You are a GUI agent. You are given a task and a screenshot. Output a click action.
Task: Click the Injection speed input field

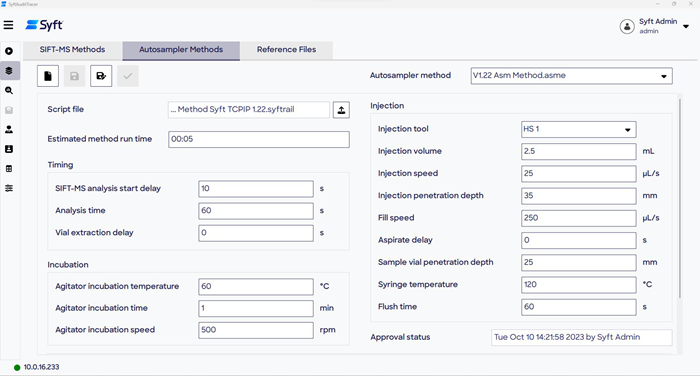(x=579, y=174)
